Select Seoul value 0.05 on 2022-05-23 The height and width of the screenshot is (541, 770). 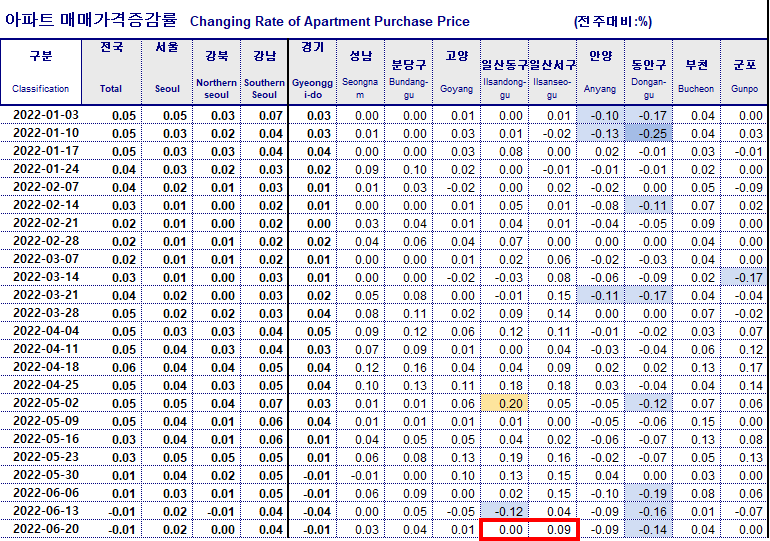coord(167,457)
